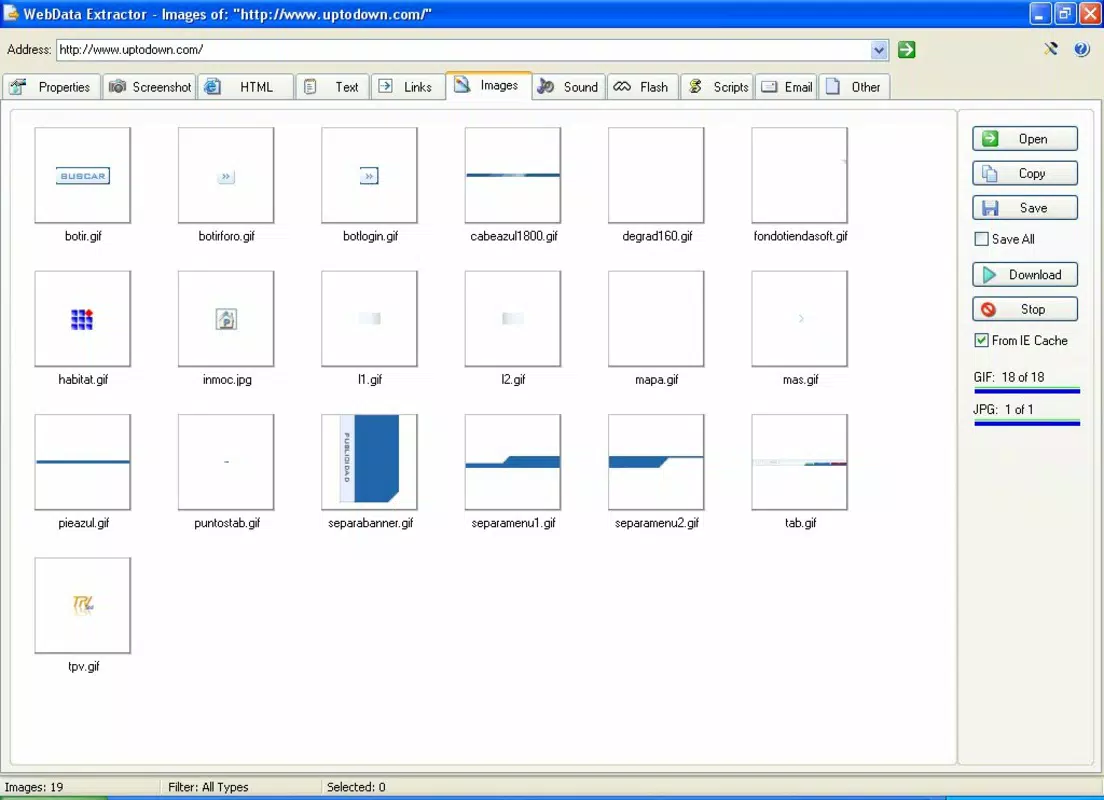Open the Other tab

(x=853, y=87)
